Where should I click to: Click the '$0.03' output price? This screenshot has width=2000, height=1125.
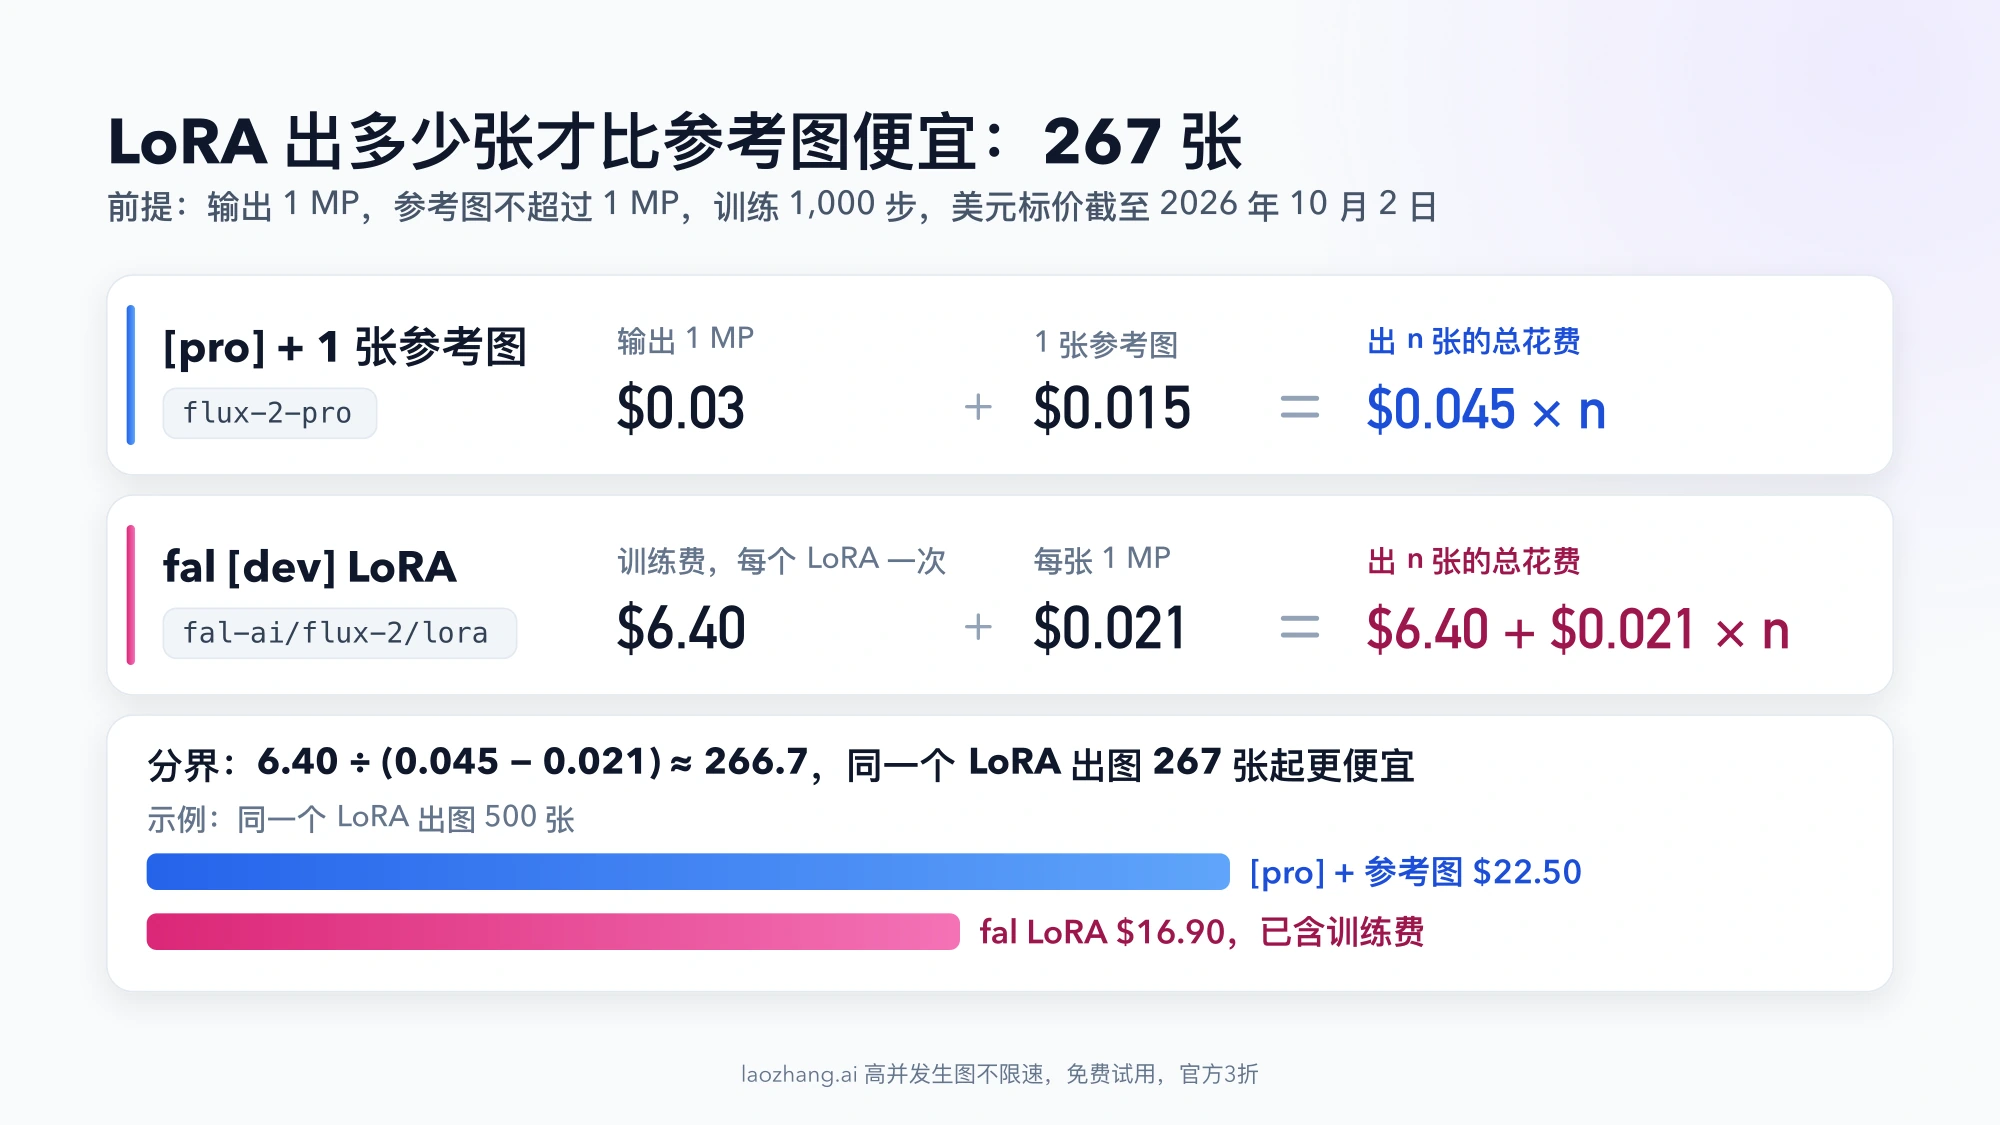(x=681, y=408)
